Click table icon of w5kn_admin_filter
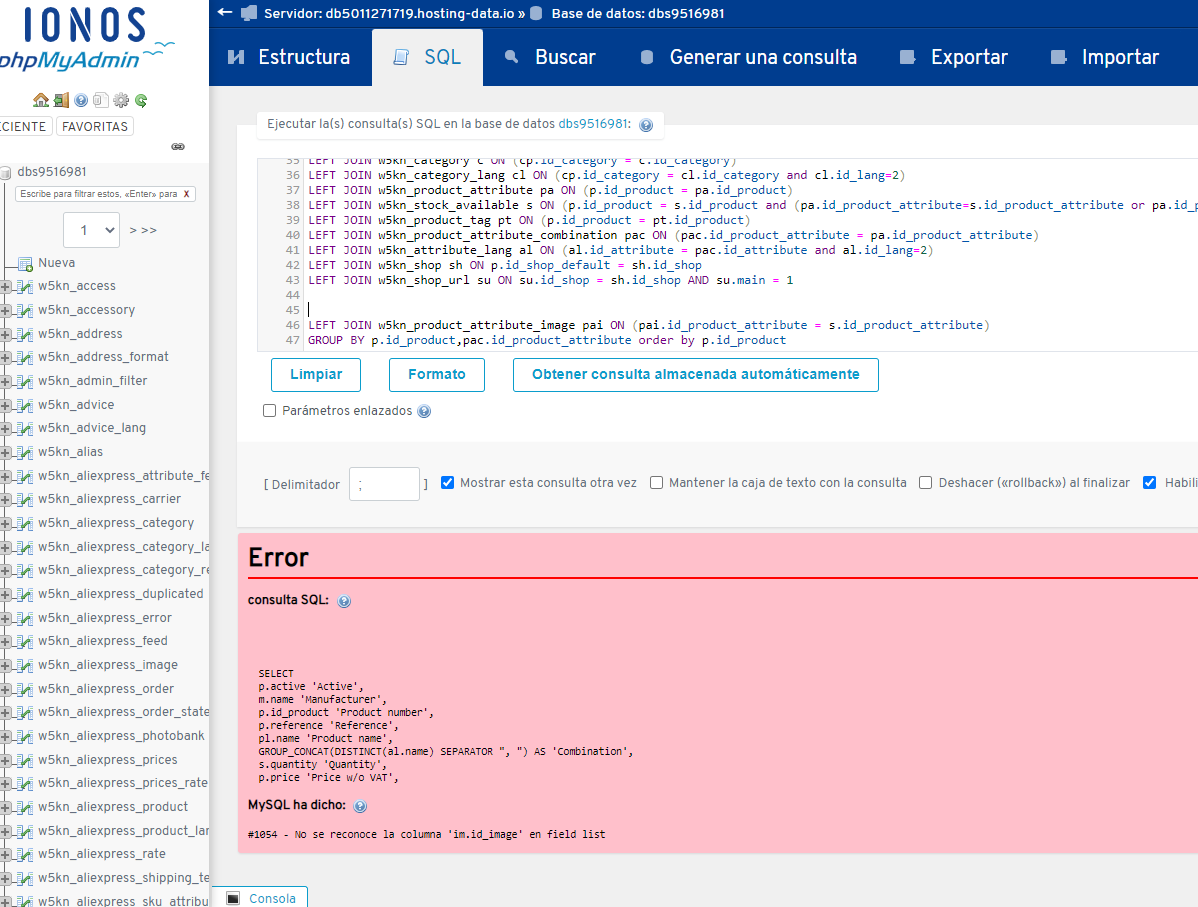 pos(25,381)
